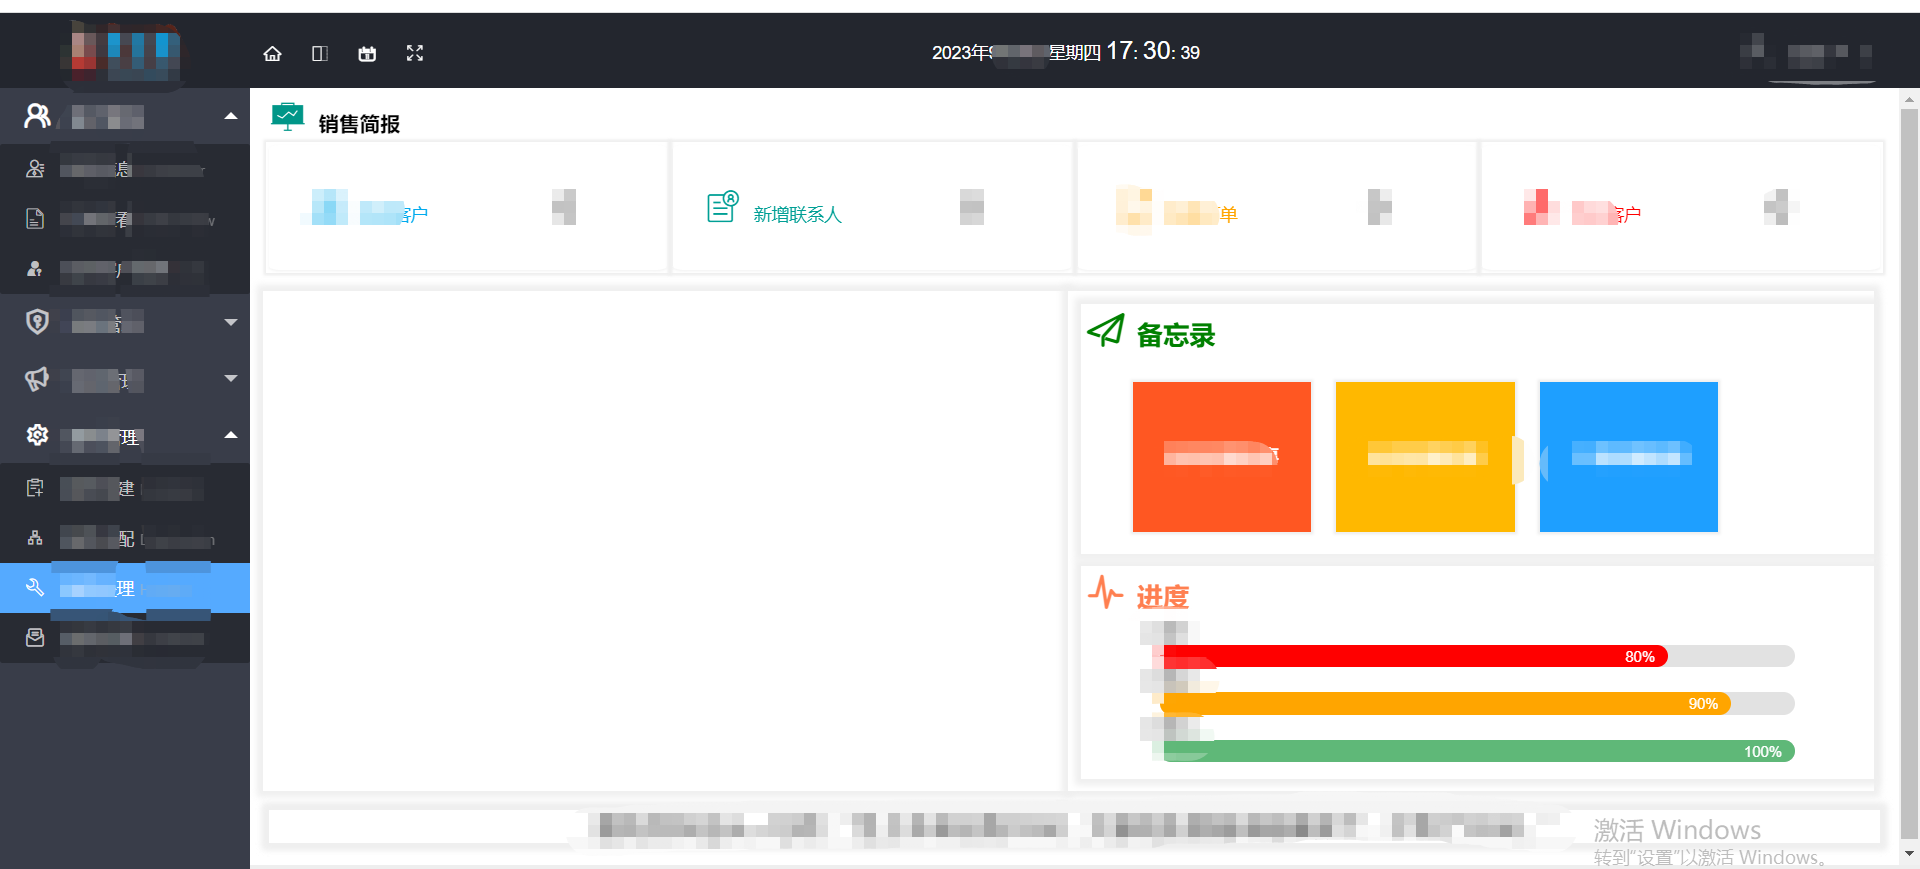The image size is (1920, 869).
Task: Click the date and time display in header
Action: point(1066,52)
